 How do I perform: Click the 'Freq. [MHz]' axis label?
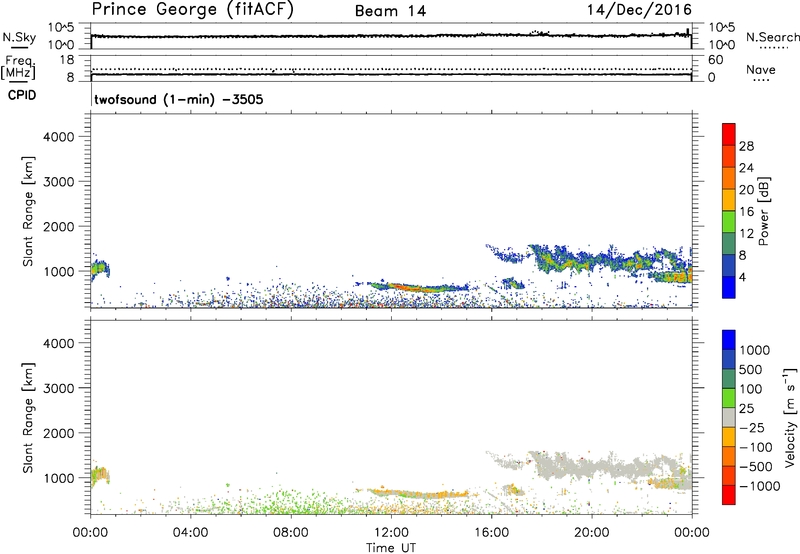18,68
